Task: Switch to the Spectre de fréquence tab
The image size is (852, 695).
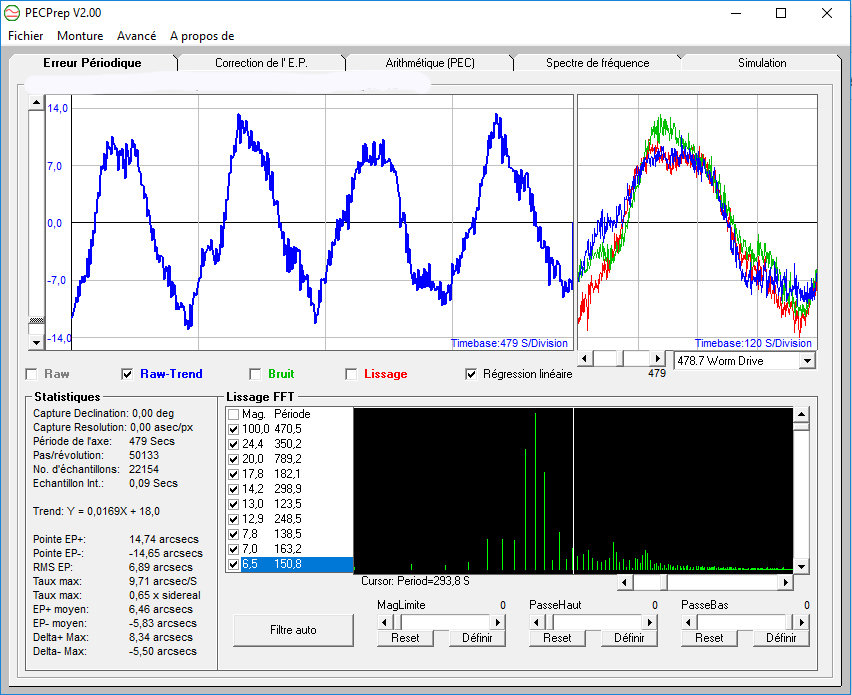Action: [597, 63]
